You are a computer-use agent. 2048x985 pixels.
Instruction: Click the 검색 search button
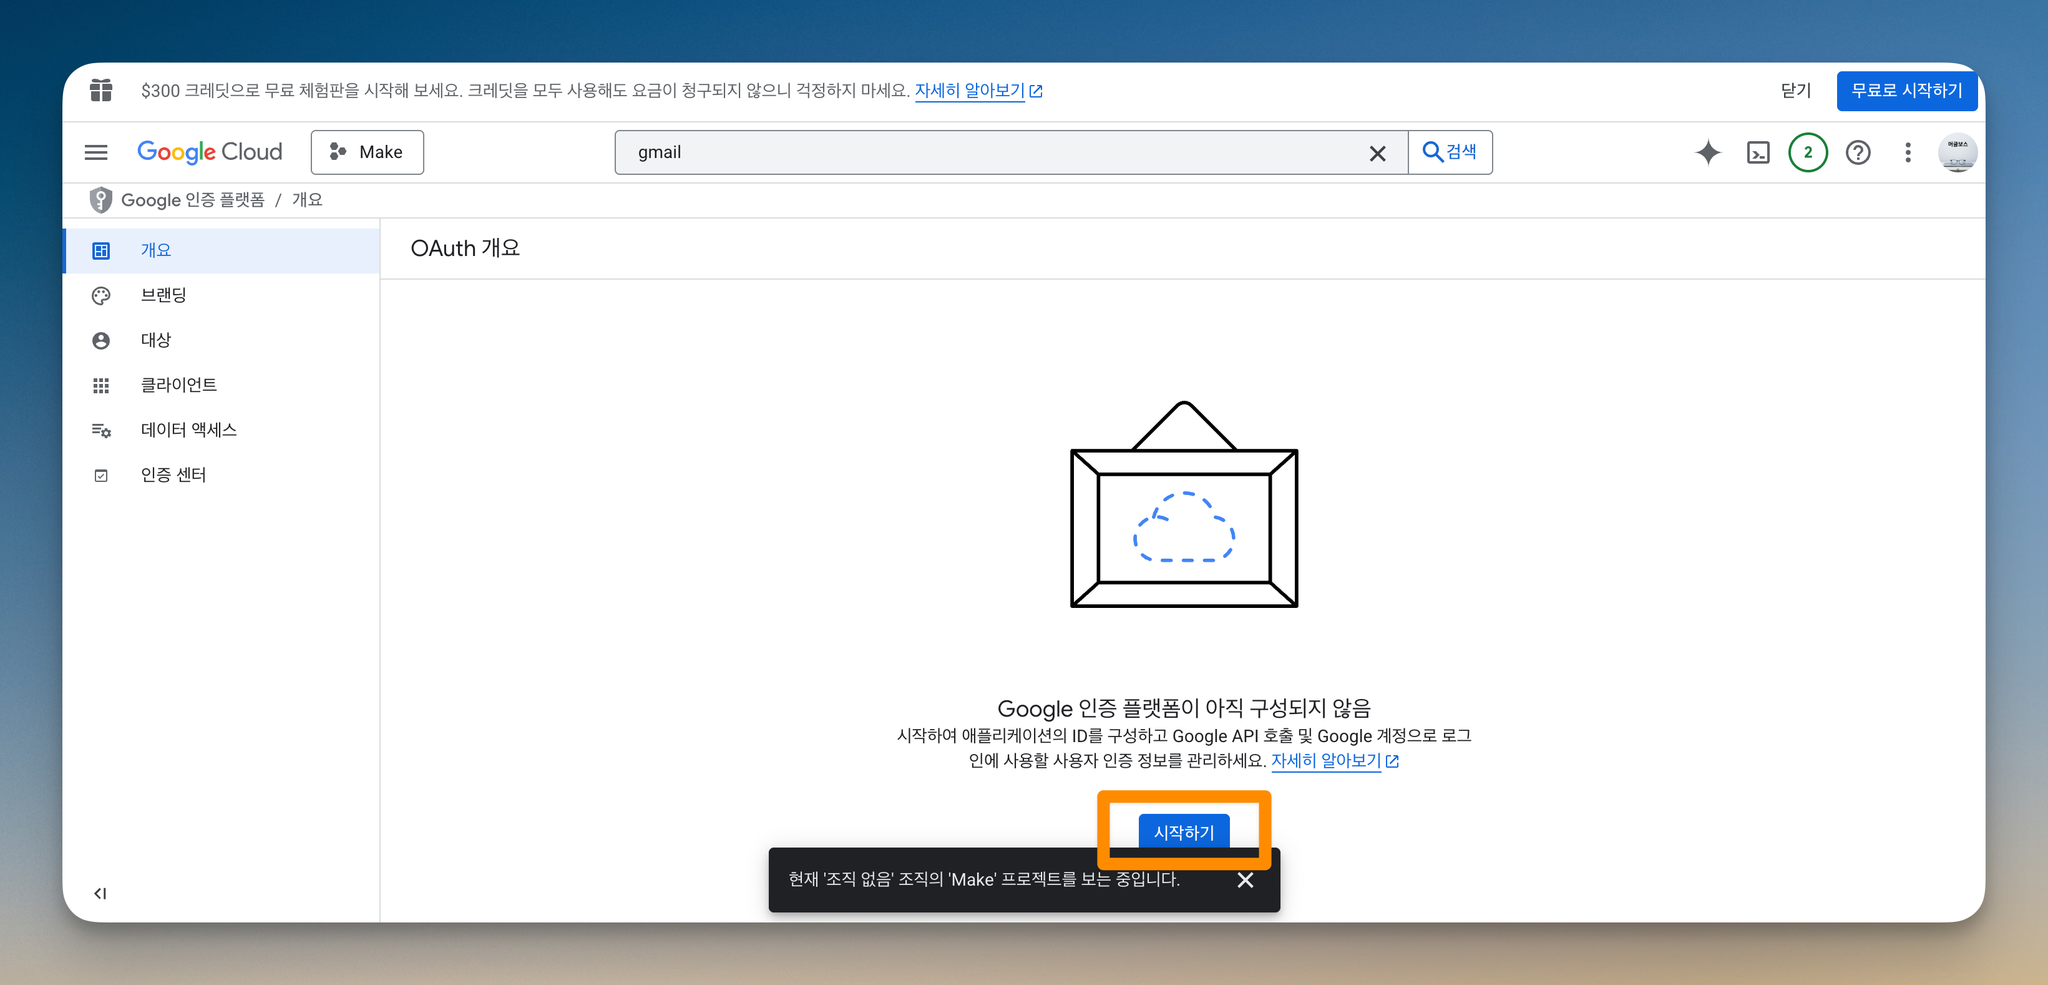[x=1450, y=152]
